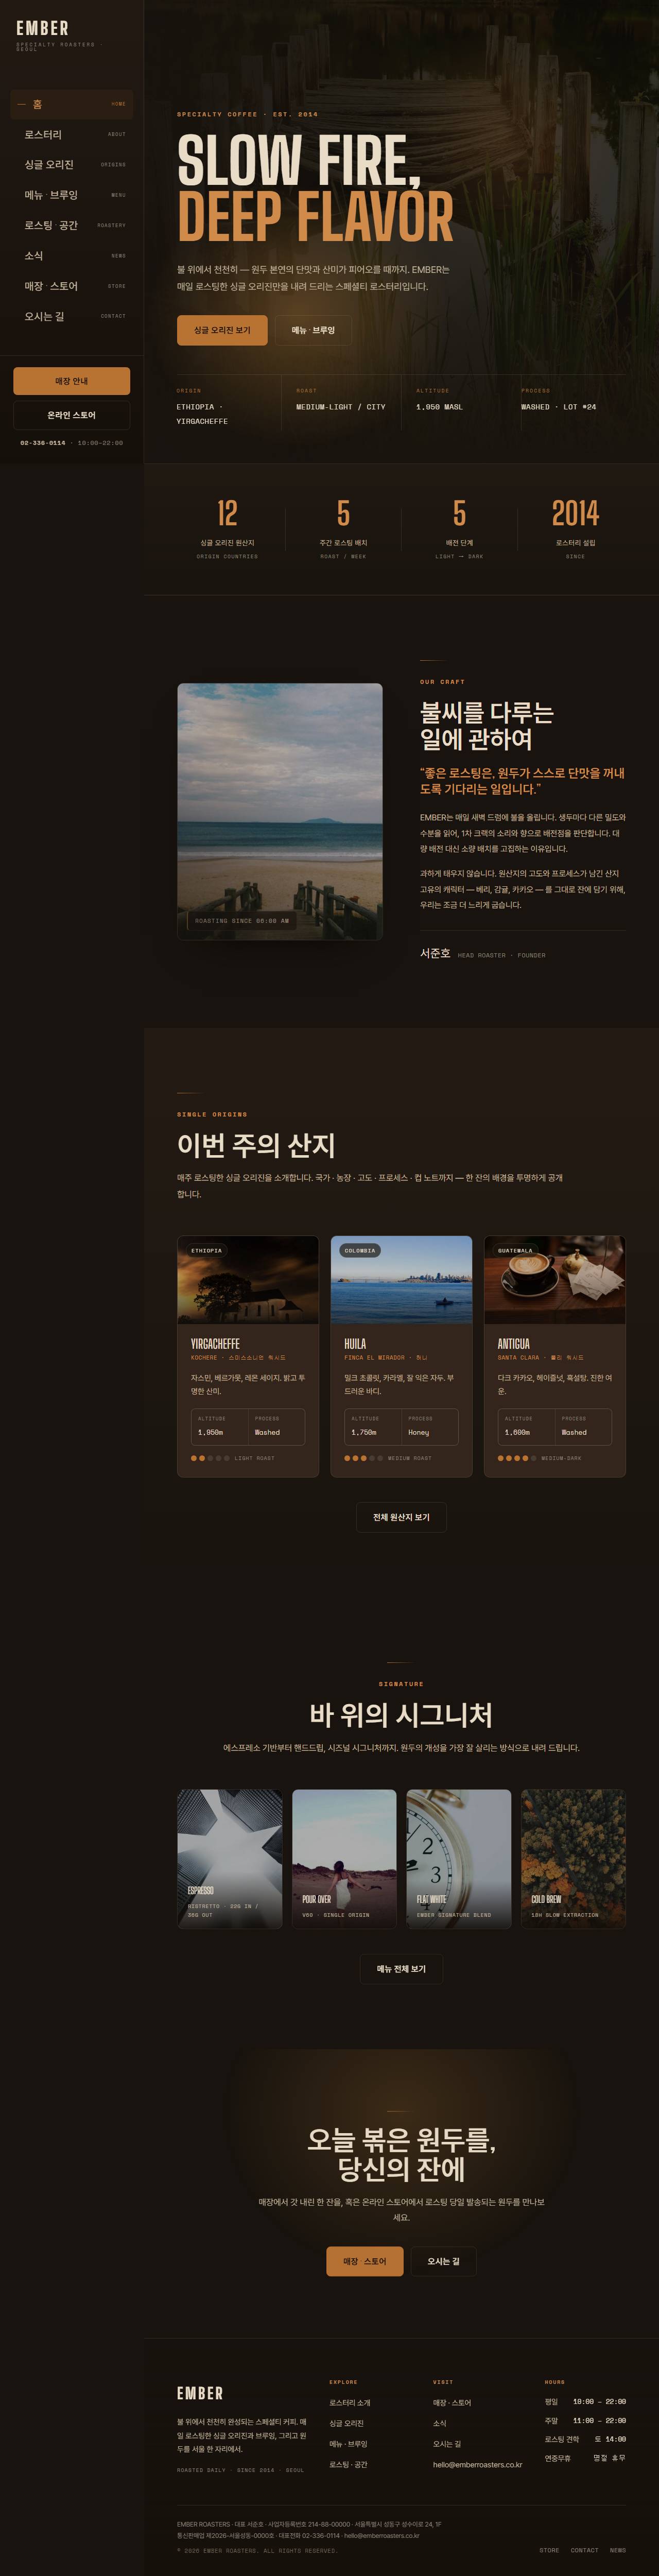Open the Pour Over signature card

[344, 1859]
